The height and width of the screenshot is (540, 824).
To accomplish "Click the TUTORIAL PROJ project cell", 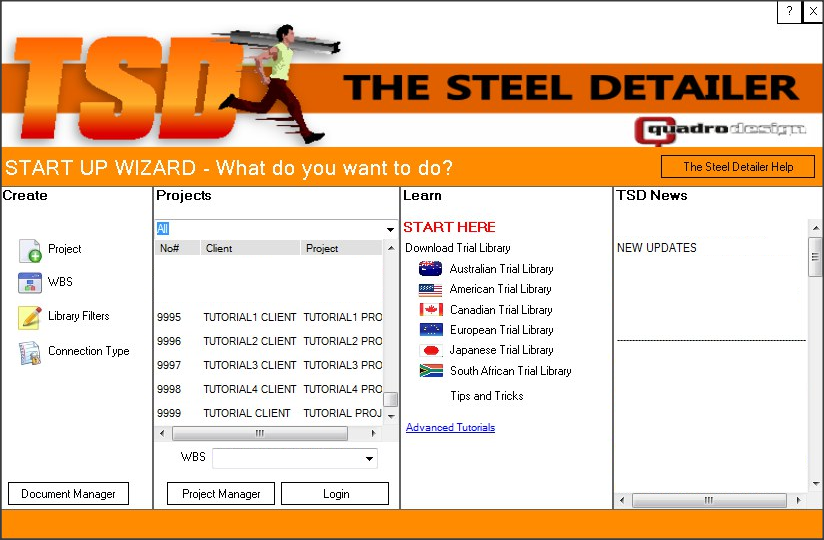I will point(343,413).
